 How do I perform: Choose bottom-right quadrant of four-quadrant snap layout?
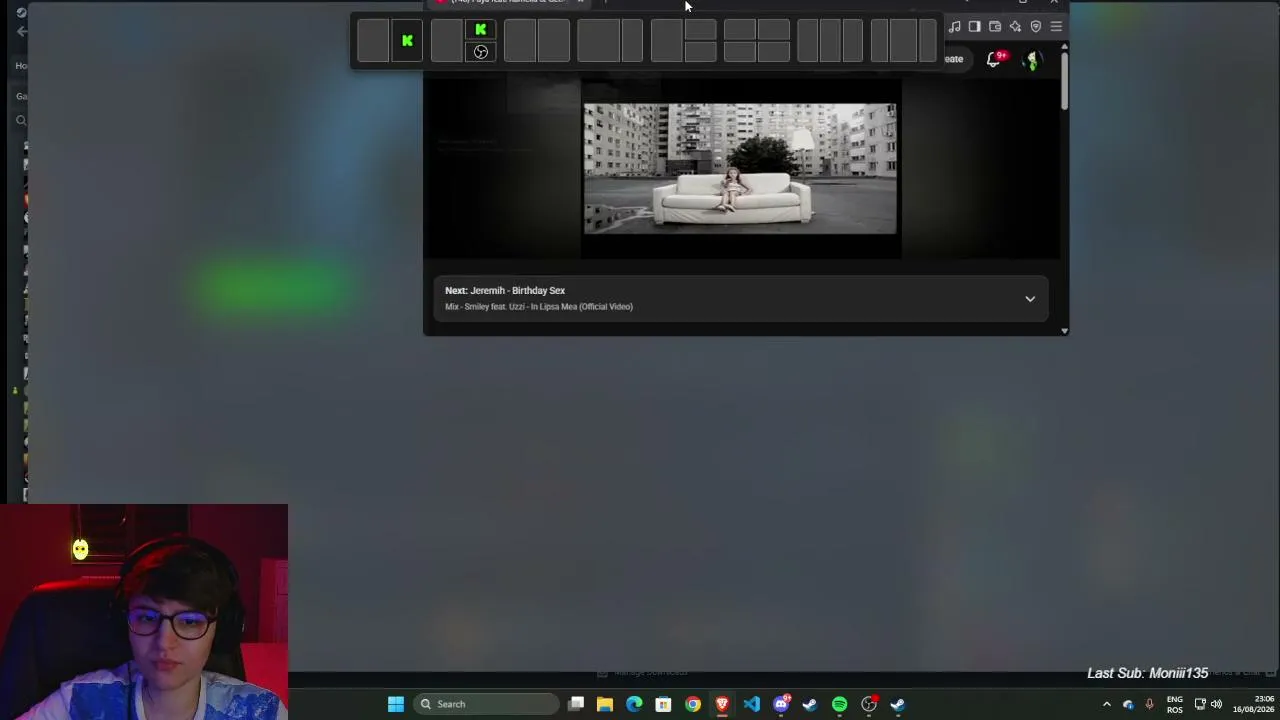774,52
